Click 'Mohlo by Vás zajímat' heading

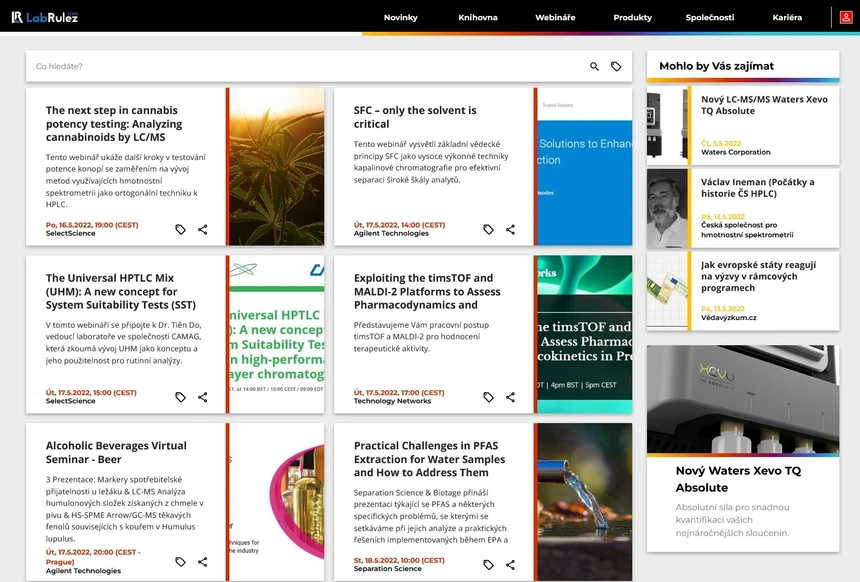pos(716,66)
